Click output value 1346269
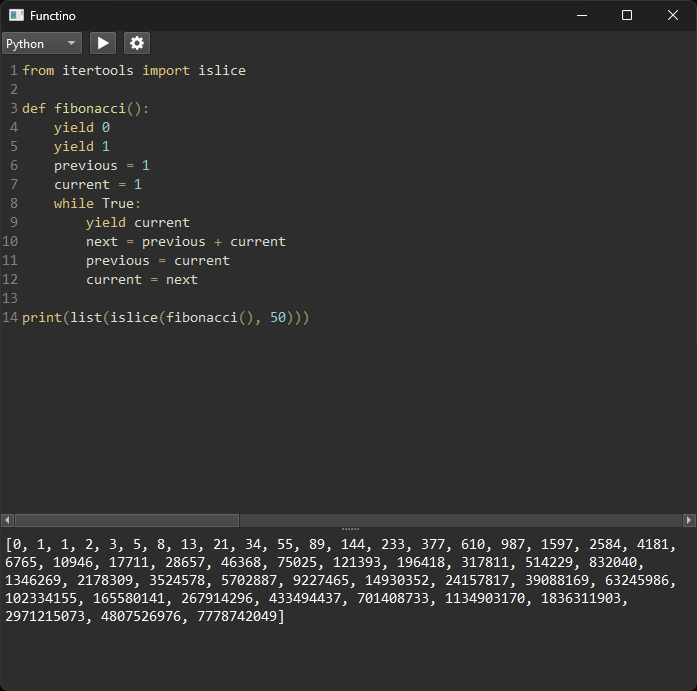 33,580
